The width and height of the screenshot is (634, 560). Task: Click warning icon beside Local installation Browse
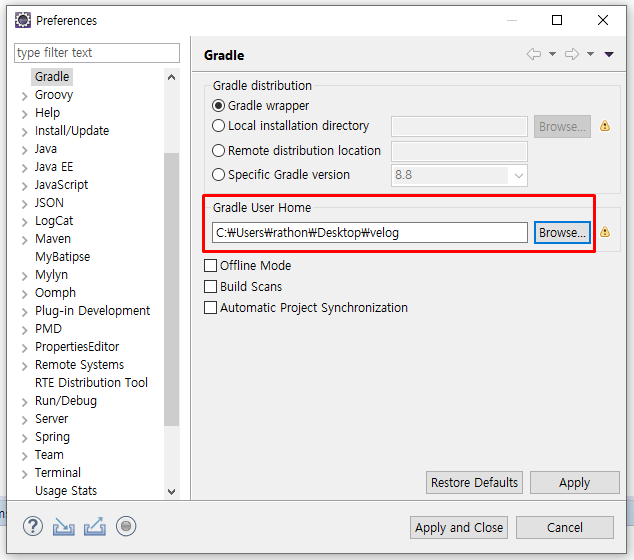pyautogui.click(x=605, y=126)
